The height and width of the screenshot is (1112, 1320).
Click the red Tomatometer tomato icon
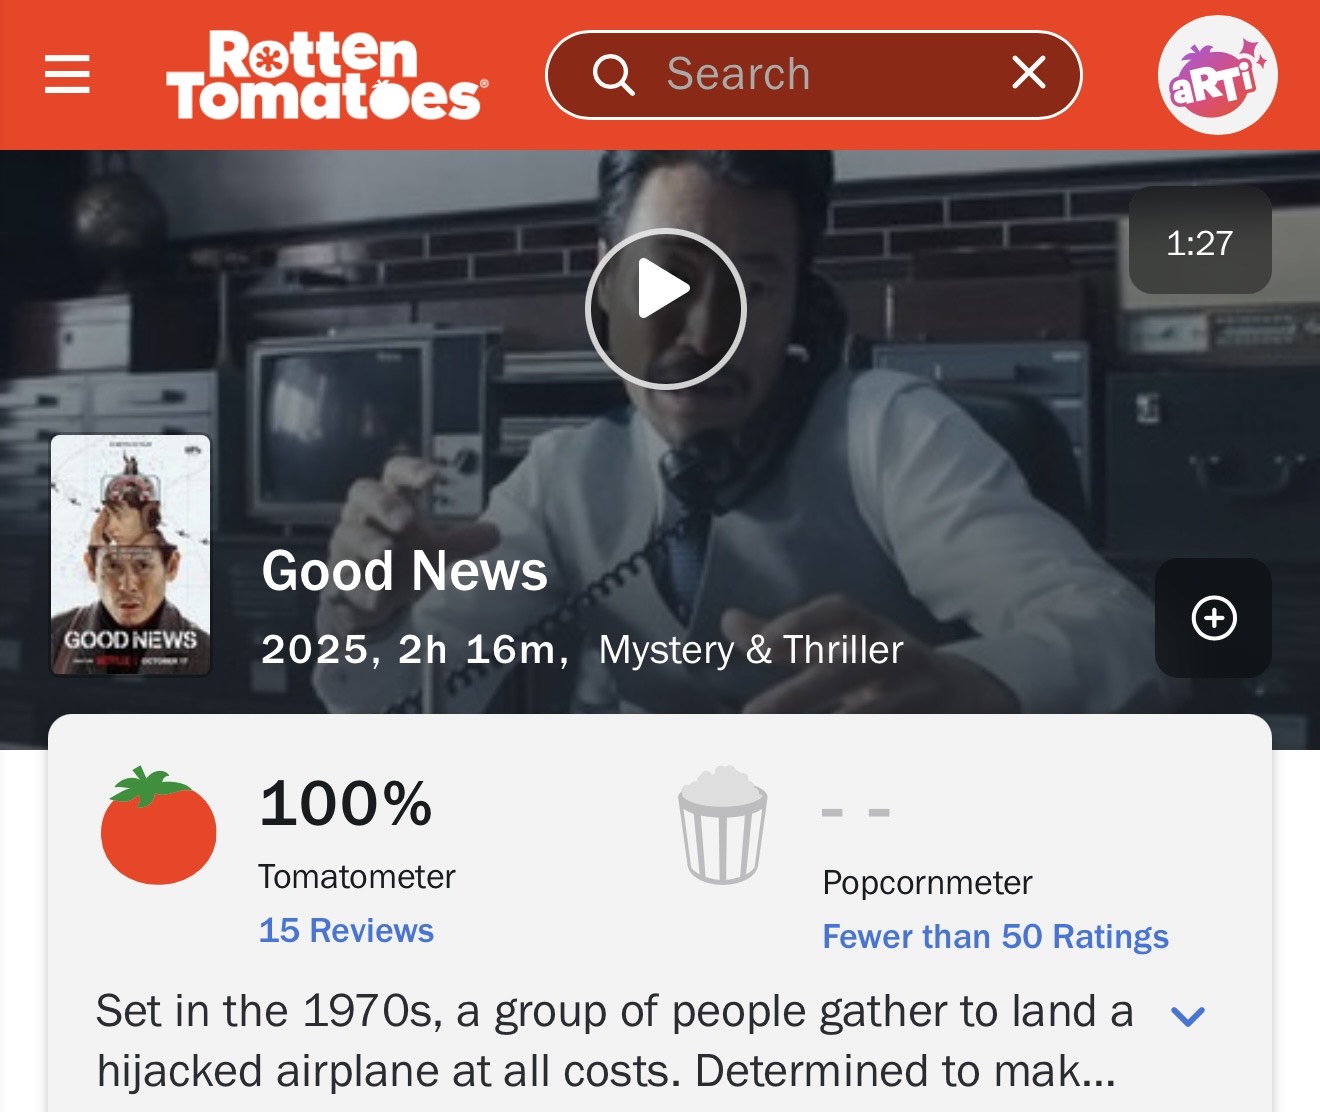click(158, 826)
